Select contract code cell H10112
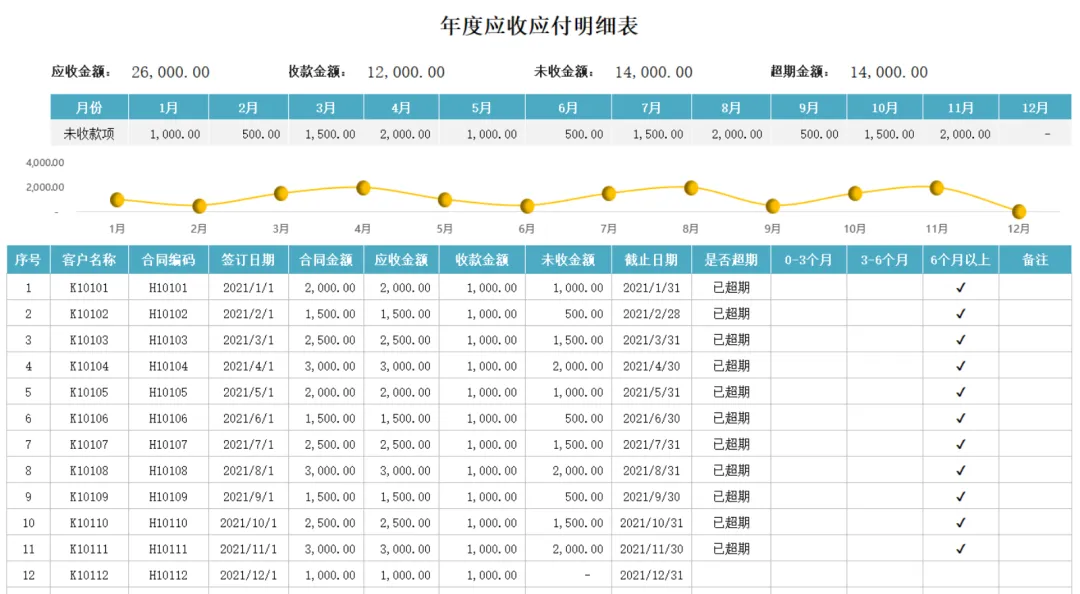This screenshot has height=594, width=1080. pos(168,576)
